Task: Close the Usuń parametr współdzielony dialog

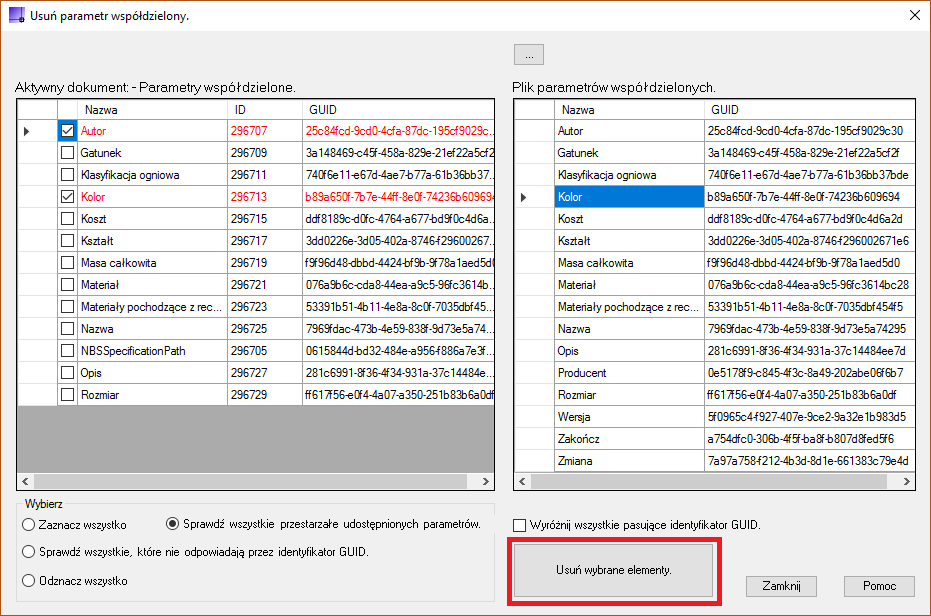Action: [x=914, y=15]
